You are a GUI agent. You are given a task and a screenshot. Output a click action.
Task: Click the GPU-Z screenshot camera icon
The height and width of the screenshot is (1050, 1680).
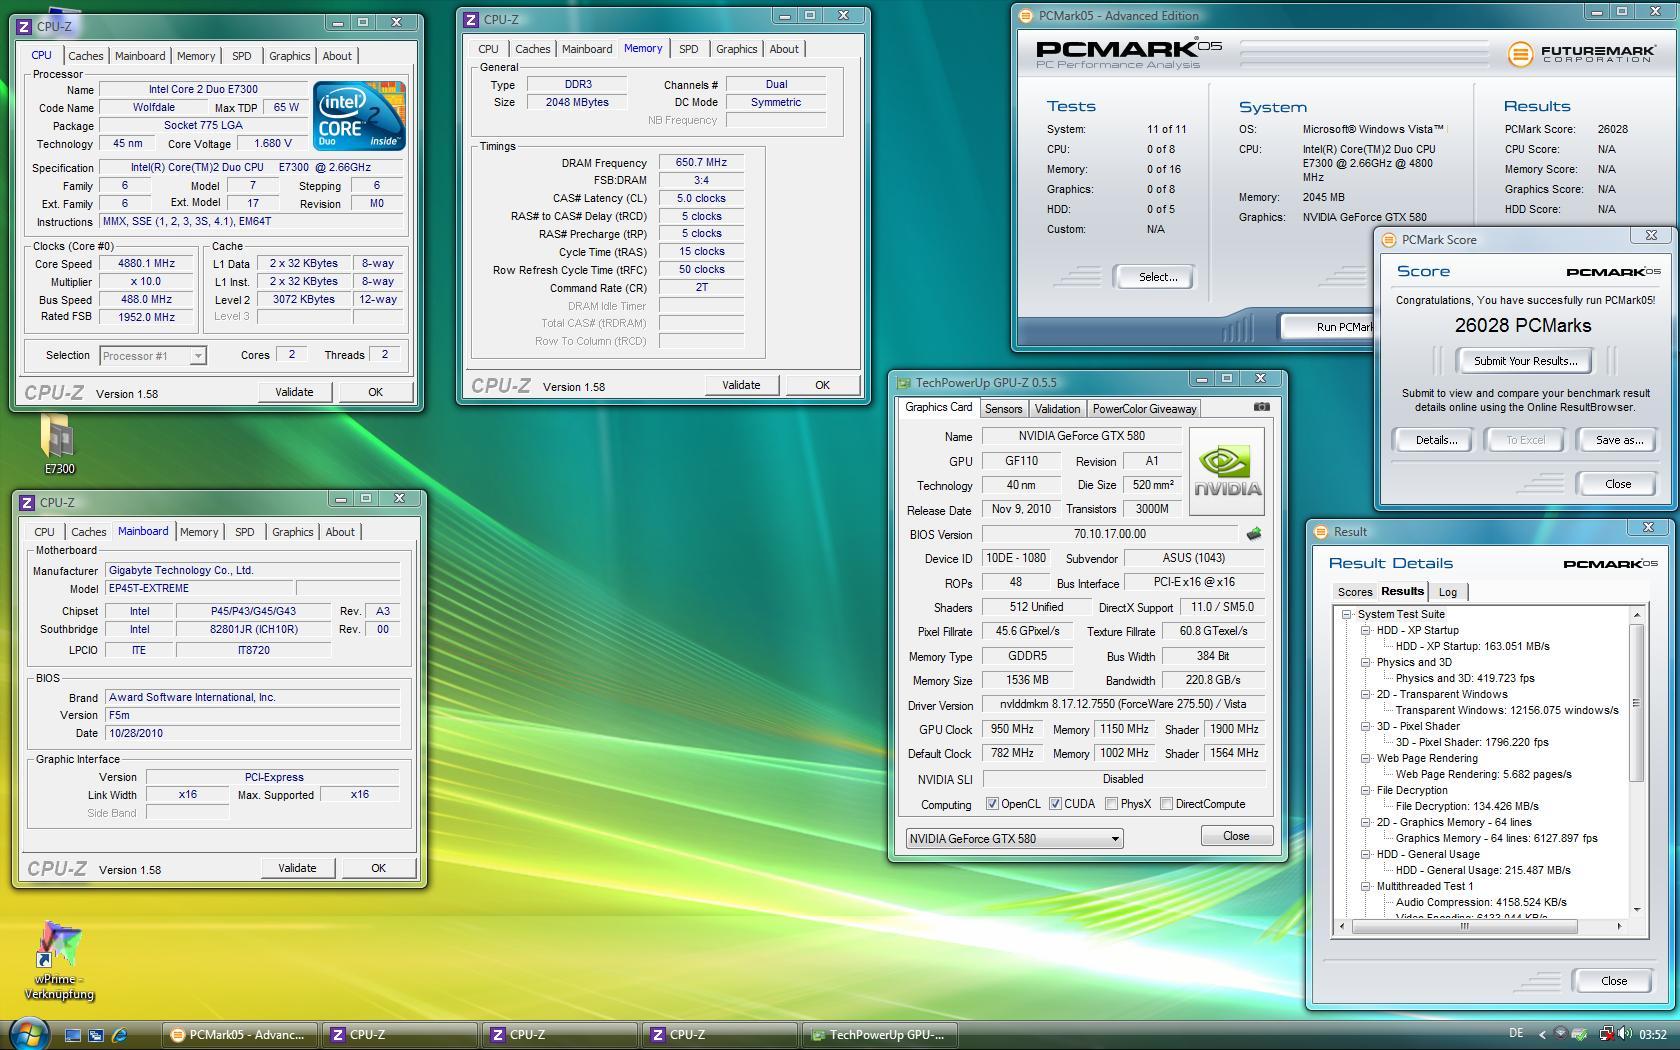(1261, 407)
